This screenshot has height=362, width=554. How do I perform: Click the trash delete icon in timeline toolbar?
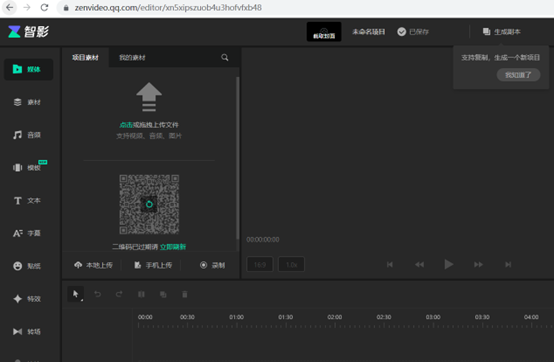click(x=185, y=294)
